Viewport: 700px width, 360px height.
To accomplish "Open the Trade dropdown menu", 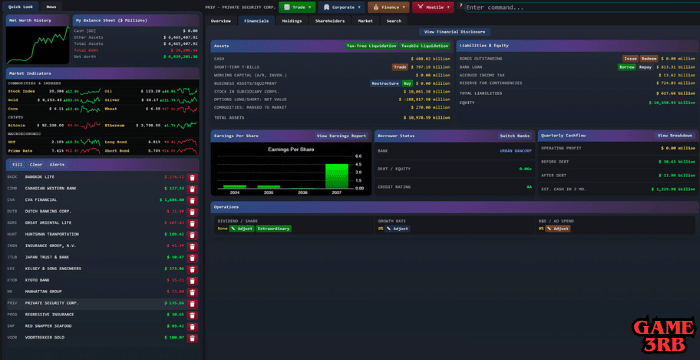I will [297, 7].
